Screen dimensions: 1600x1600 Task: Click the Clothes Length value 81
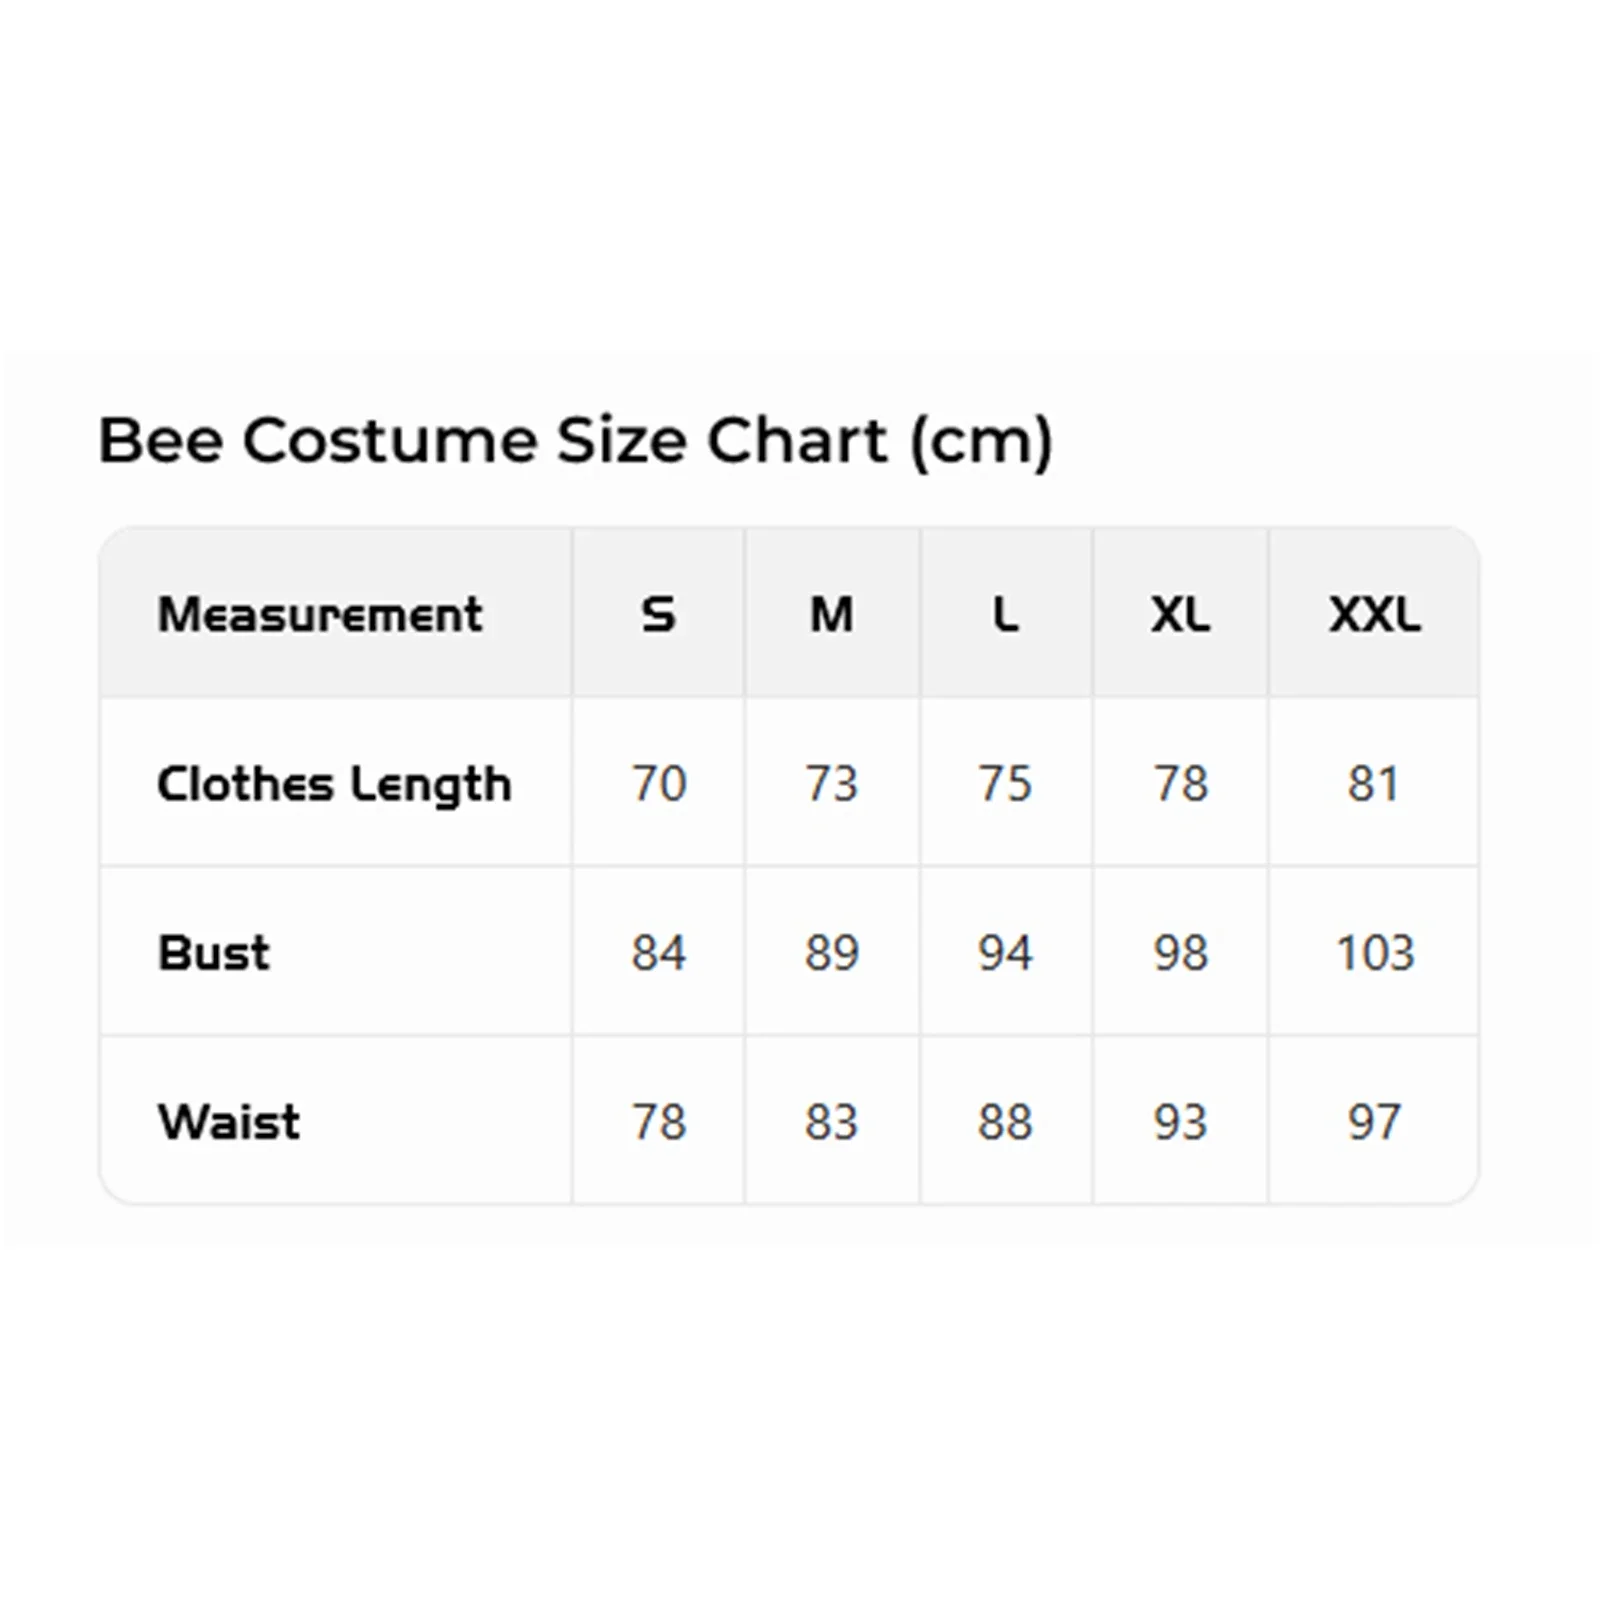1373,783
